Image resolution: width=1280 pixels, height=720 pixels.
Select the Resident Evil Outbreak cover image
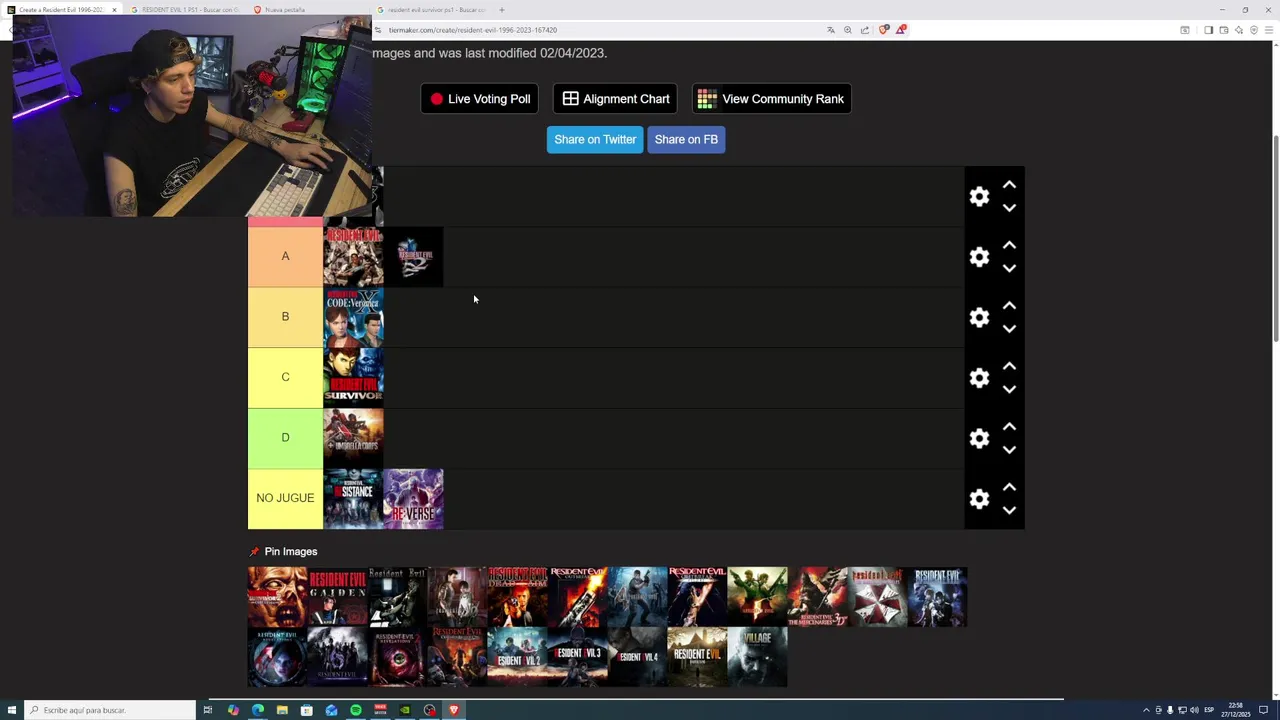pyautogui.click(x=578, y=597)
